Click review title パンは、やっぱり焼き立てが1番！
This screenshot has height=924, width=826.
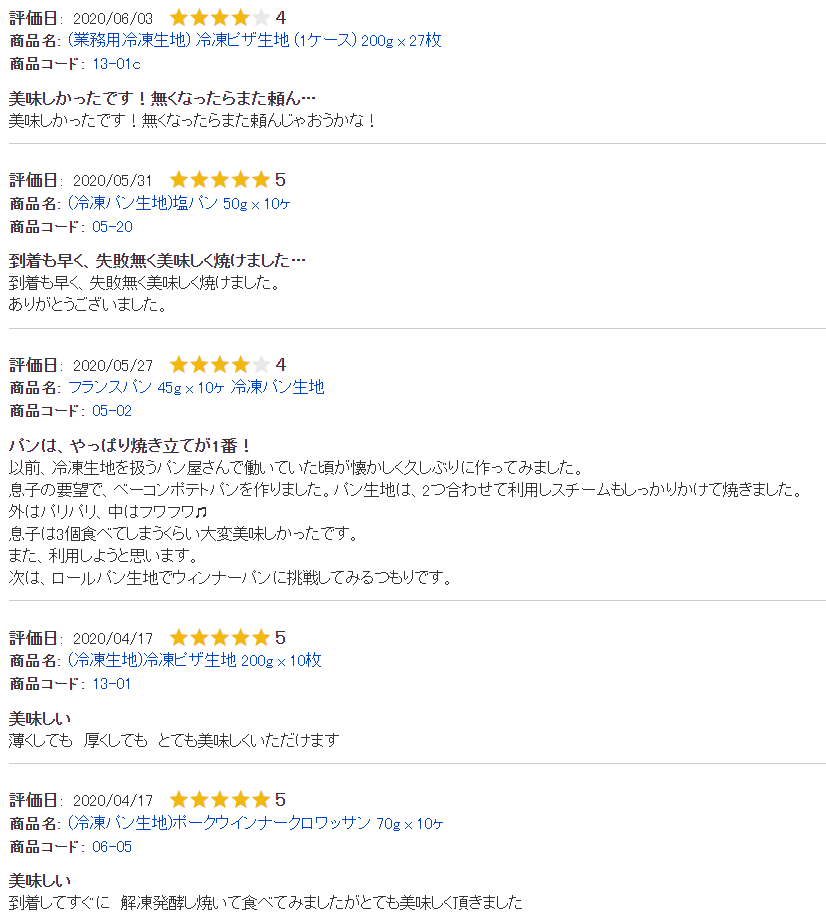(x=130, y=446)
